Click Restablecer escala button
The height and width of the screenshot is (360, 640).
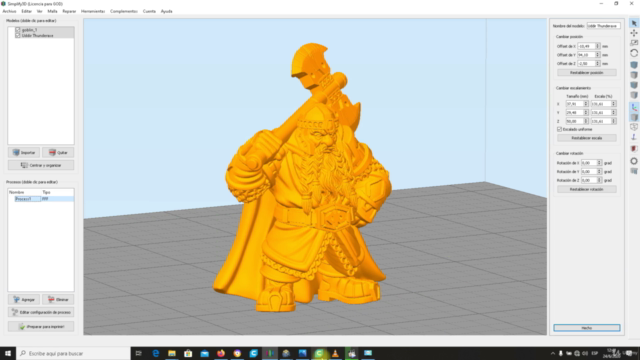coord(587,138)
